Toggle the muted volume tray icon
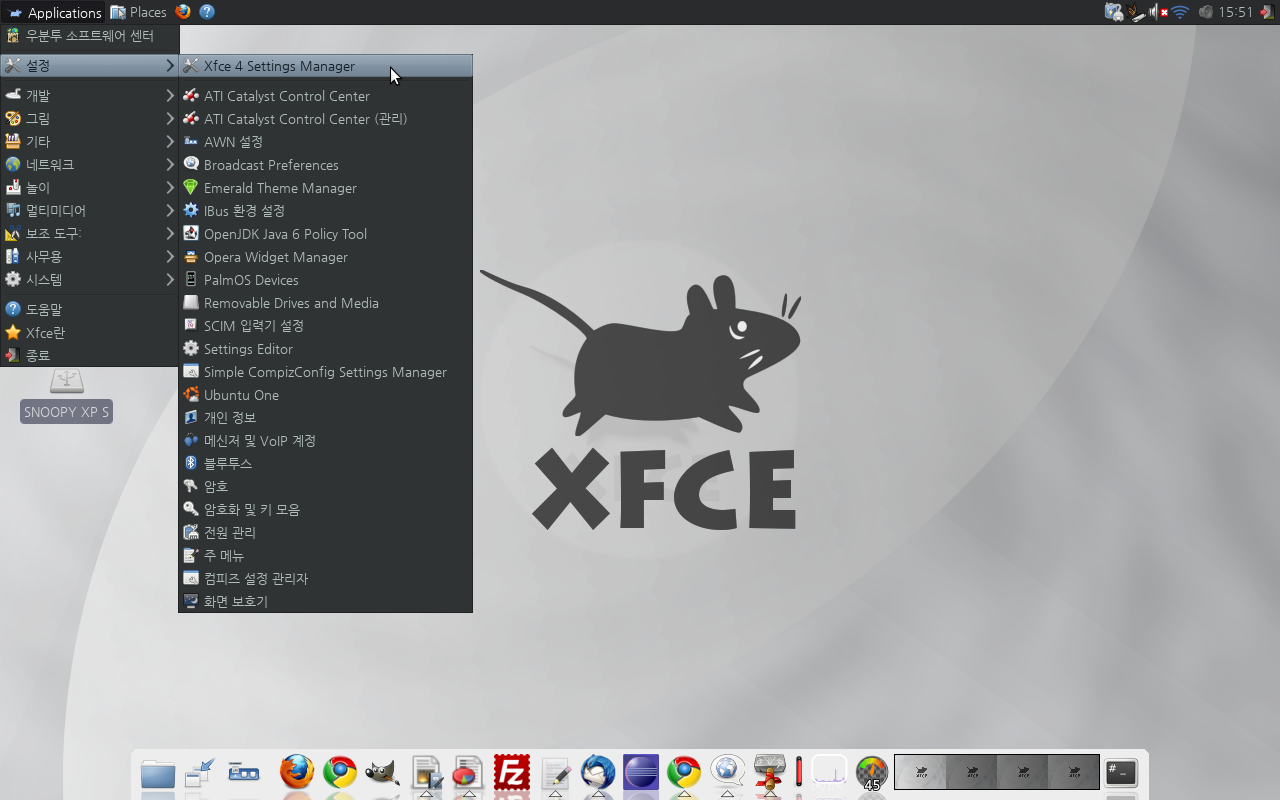Screen dimensions: 1280x800 click(x=1158, y=12)
